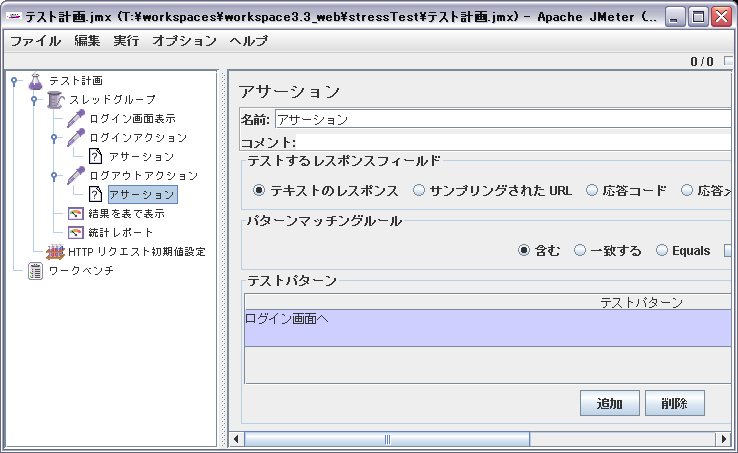The height and width of the screenshot is (453, 738).
Task: Click the horizontal scrollbar right arrow
Action: [x=721, y=439]
